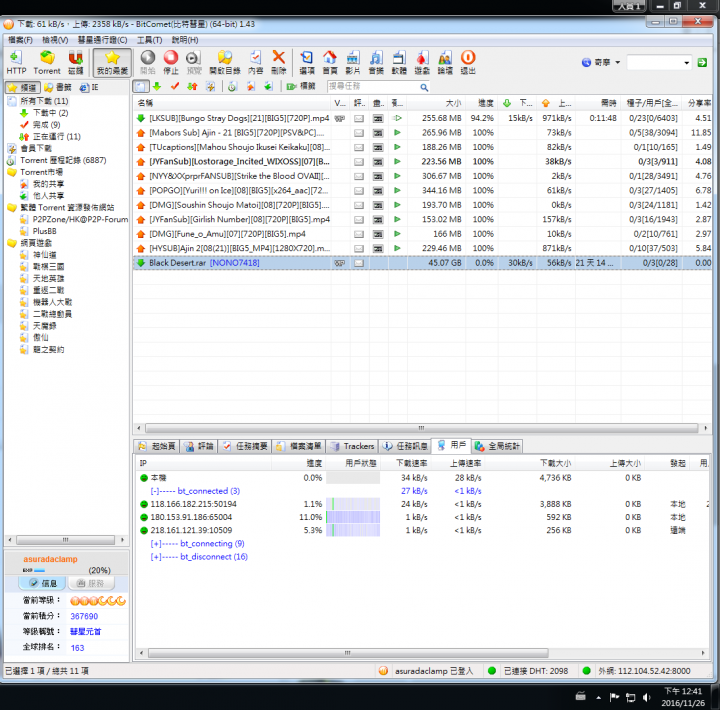Click the play icon on Girlish Number row
Viewport: 720px width, 710px height.
point(397,220)
